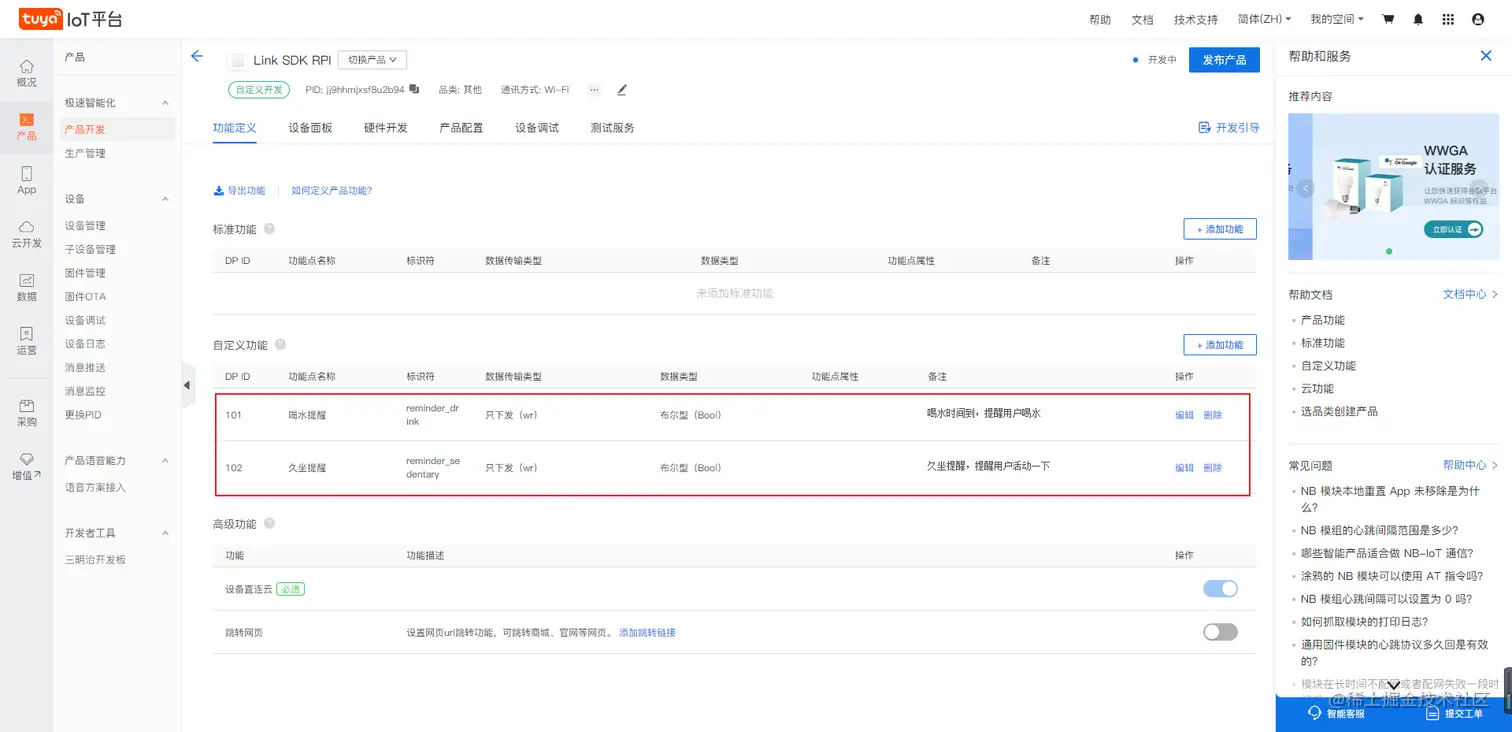Open the 文档中心 link

pos(1470,295)
